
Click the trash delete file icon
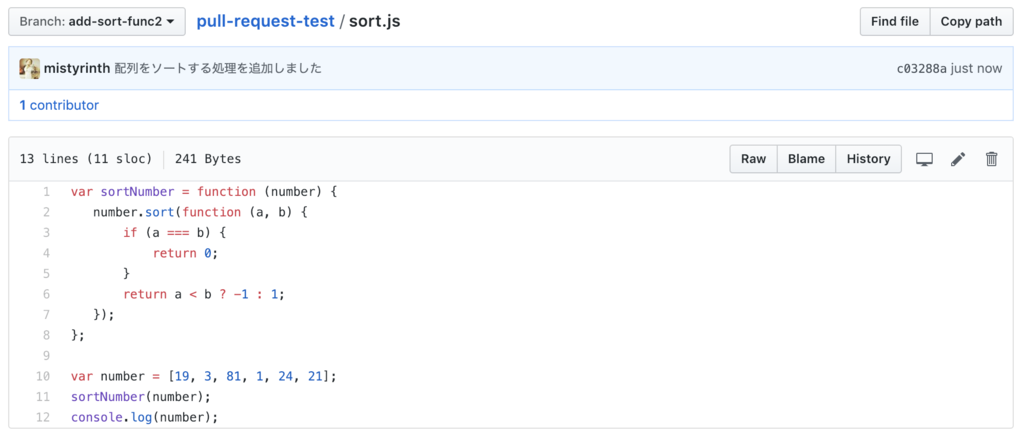(x=991, y=159)
